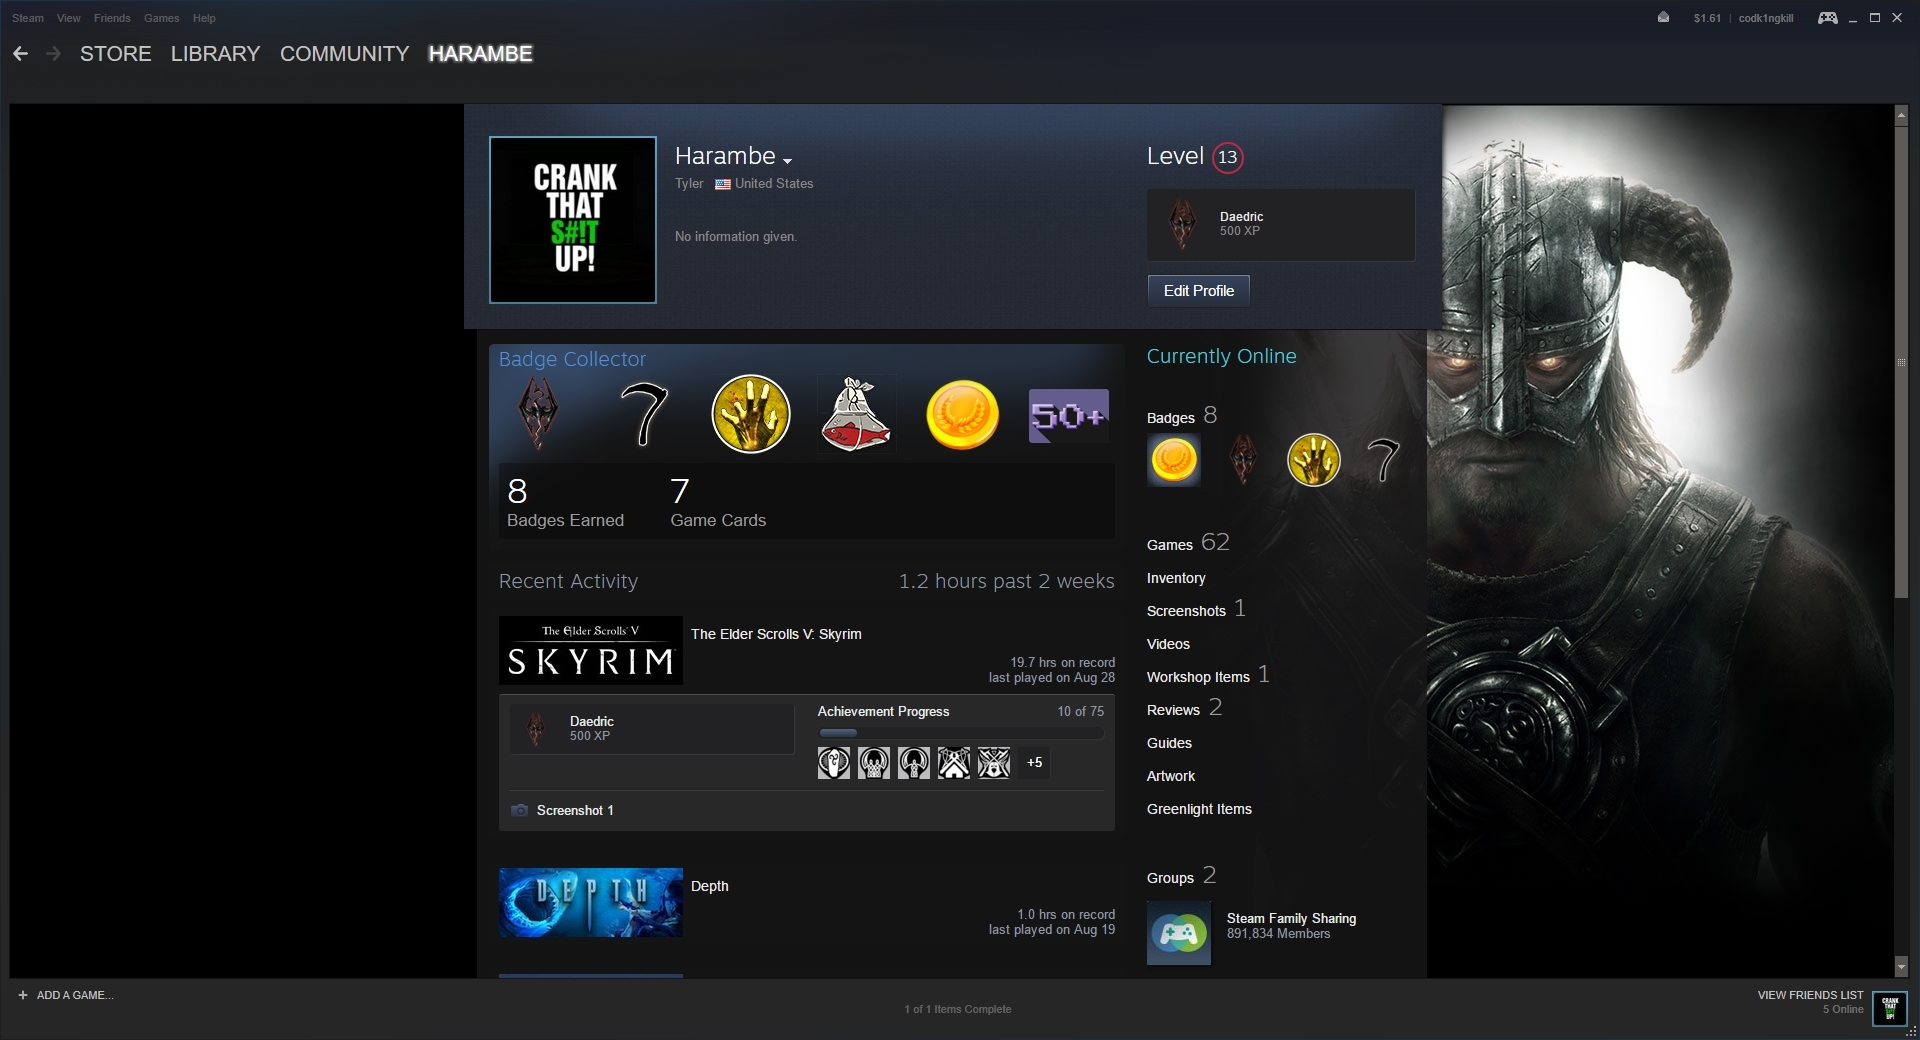The height and width of the screenshot is (1040, 1920).
Task: Click the Edit Profile button
Action: click(1198, 291)
